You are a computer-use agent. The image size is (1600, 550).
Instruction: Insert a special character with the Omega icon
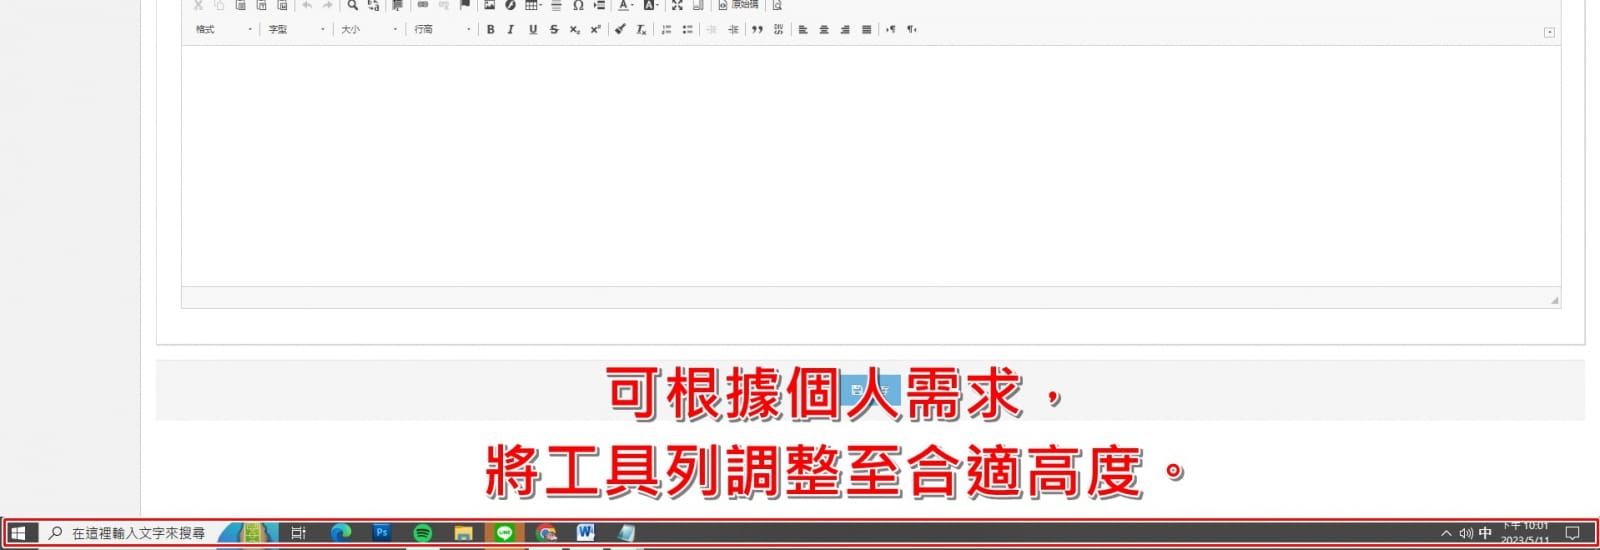pyautogui.click(x=578, y=5)
